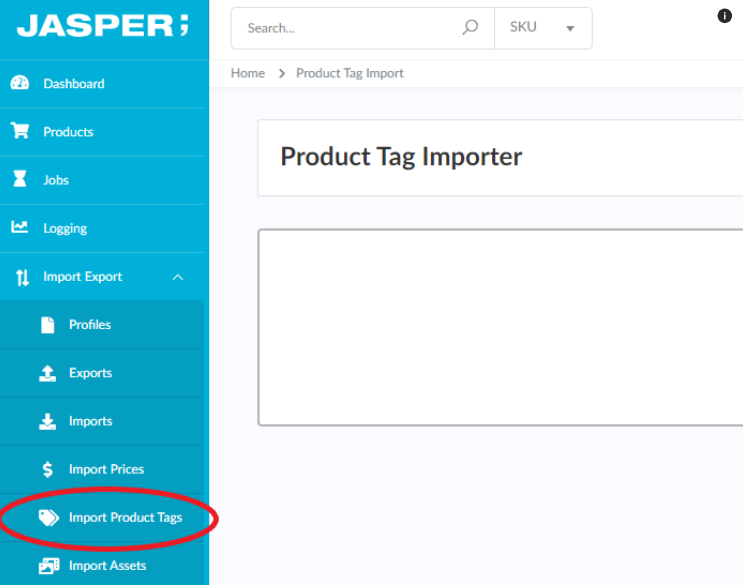This screenshot has height=585, width=743.
Task: Click the Import Prices dollar icon
Action: [47, 469]
